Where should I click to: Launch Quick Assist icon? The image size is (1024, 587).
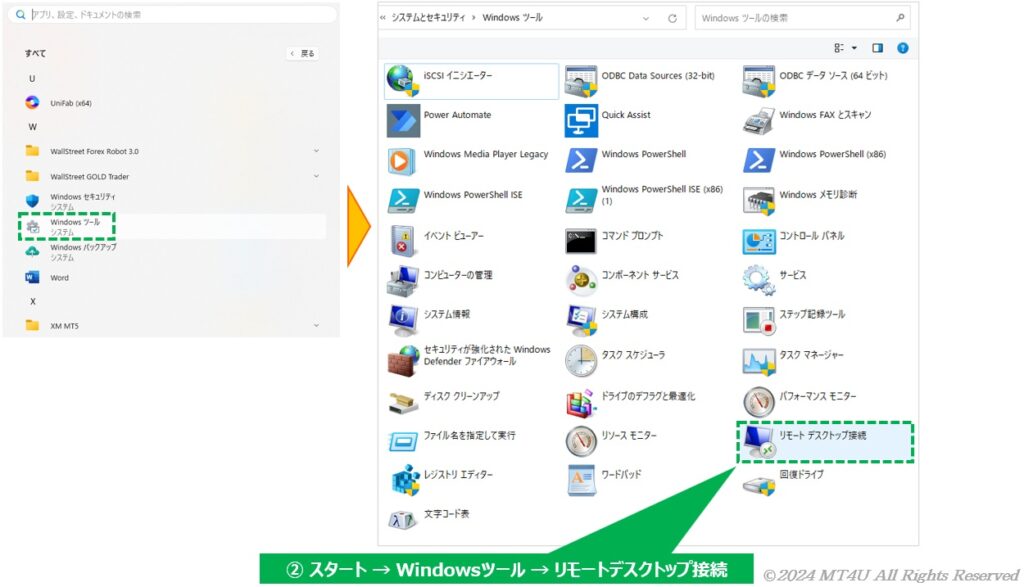click(x=581, y=121)
